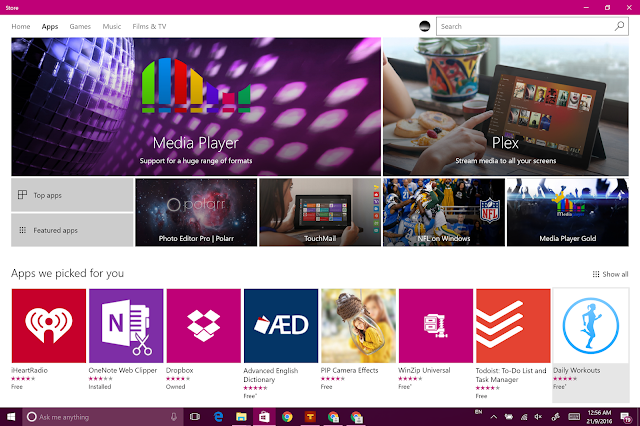This screenshot has width=640, height=426.
Task: Click the magnifier search icon
Action: click(619, 26)
